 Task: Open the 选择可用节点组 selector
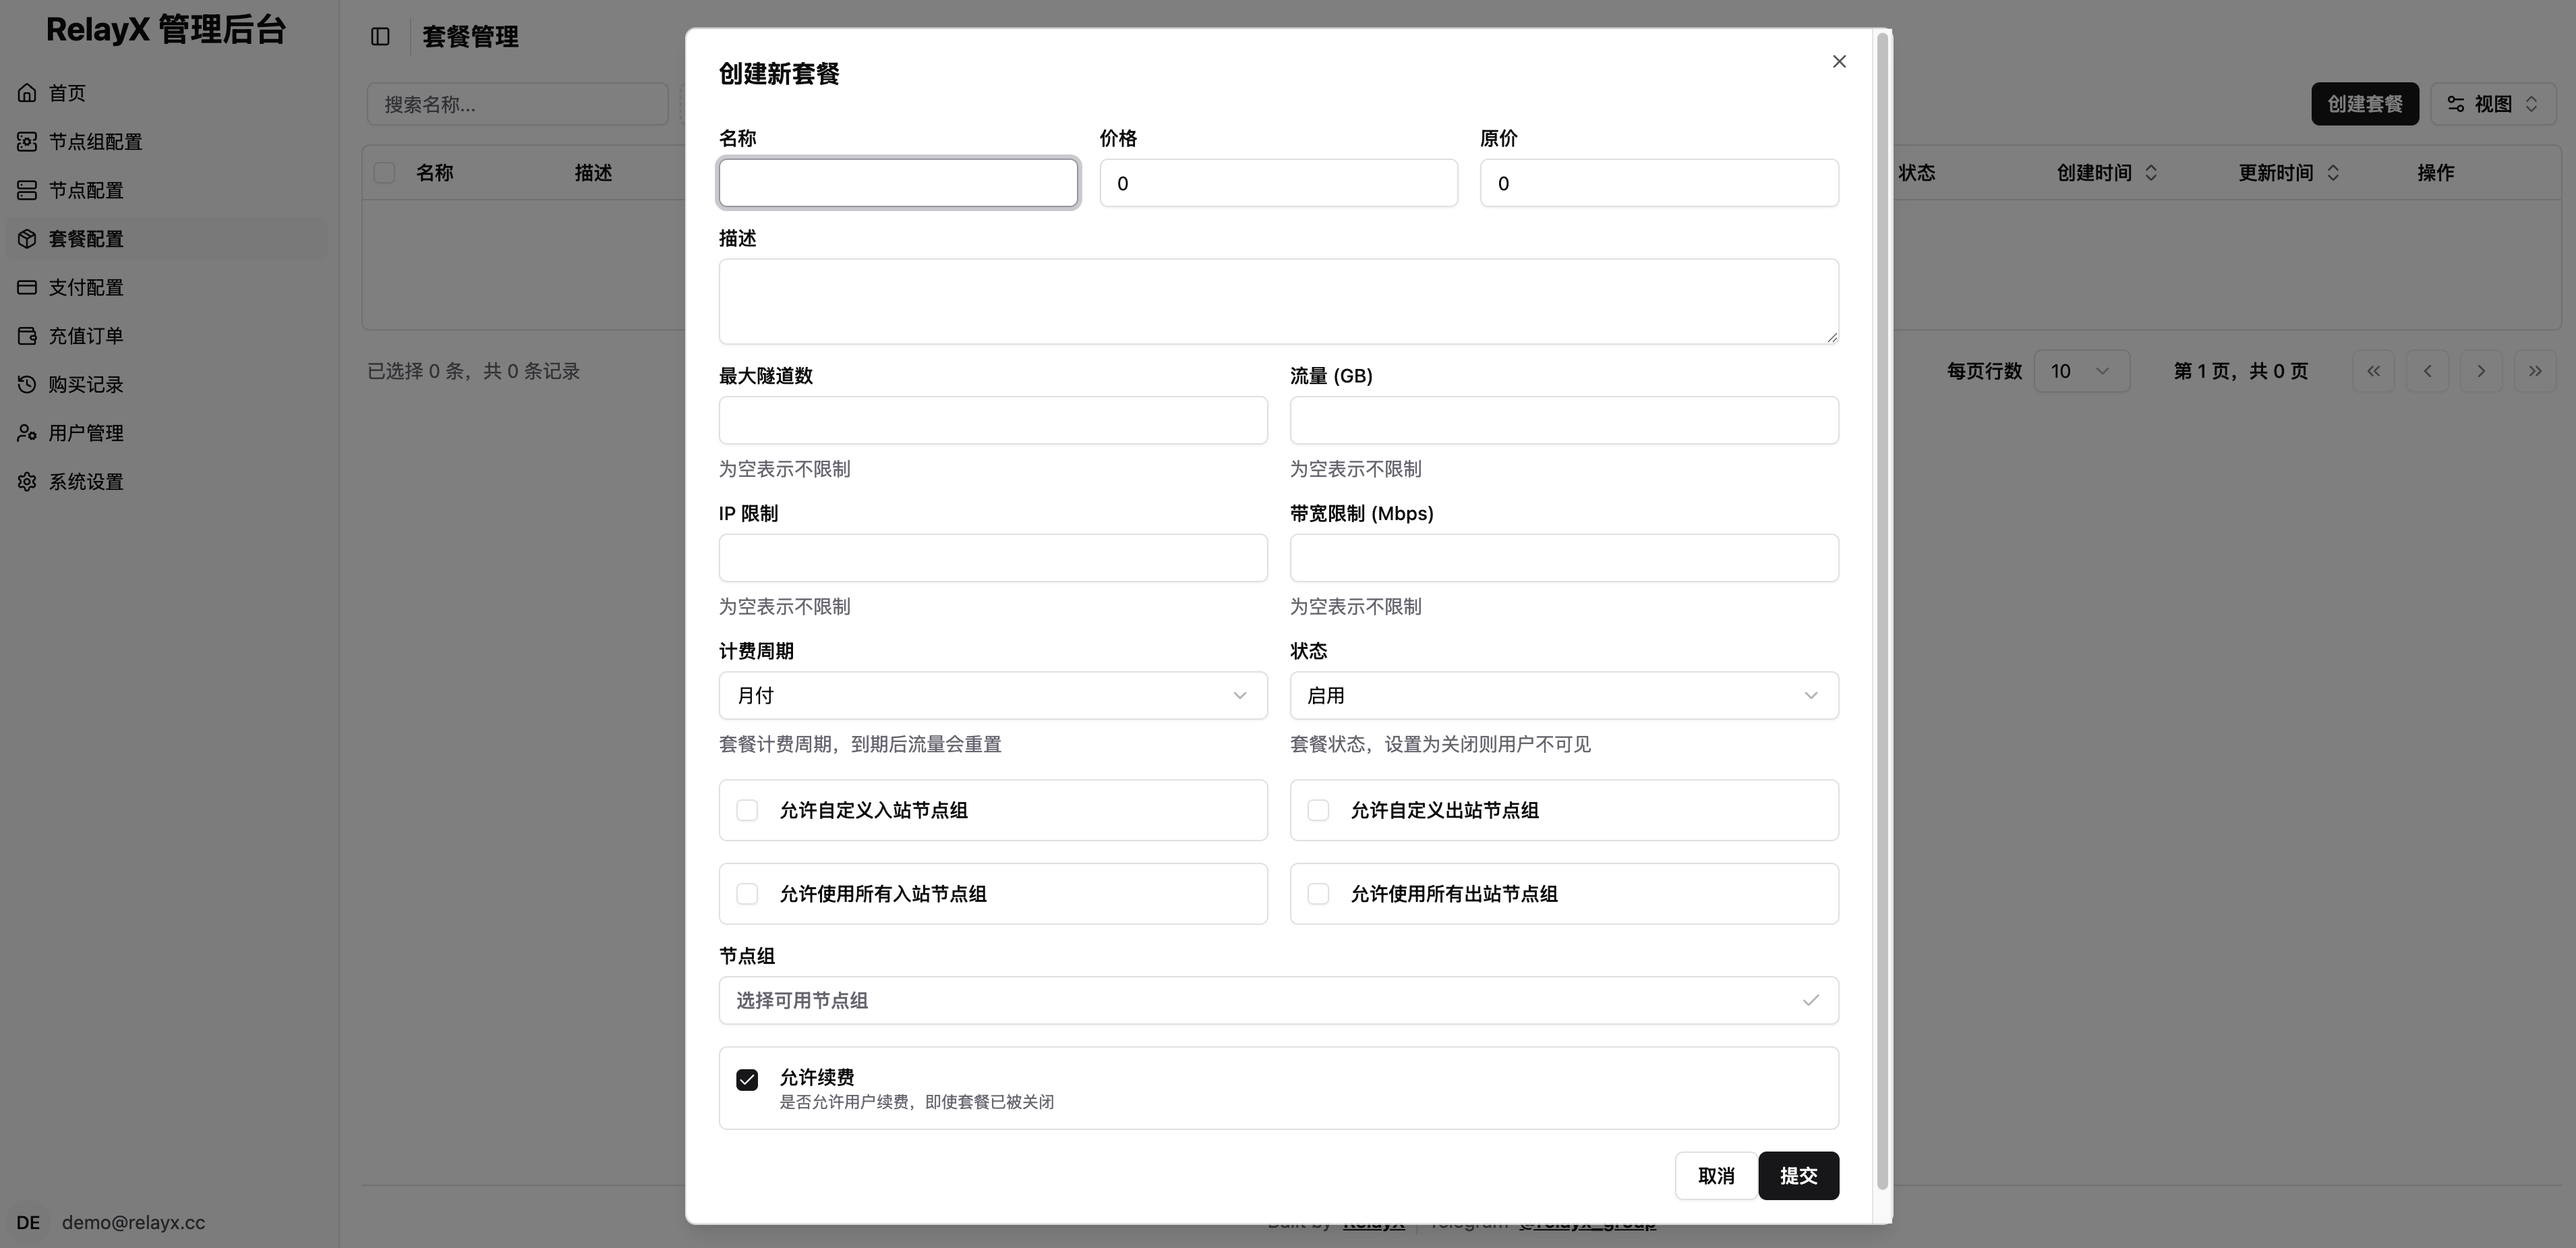(x=1277, y=1000)
